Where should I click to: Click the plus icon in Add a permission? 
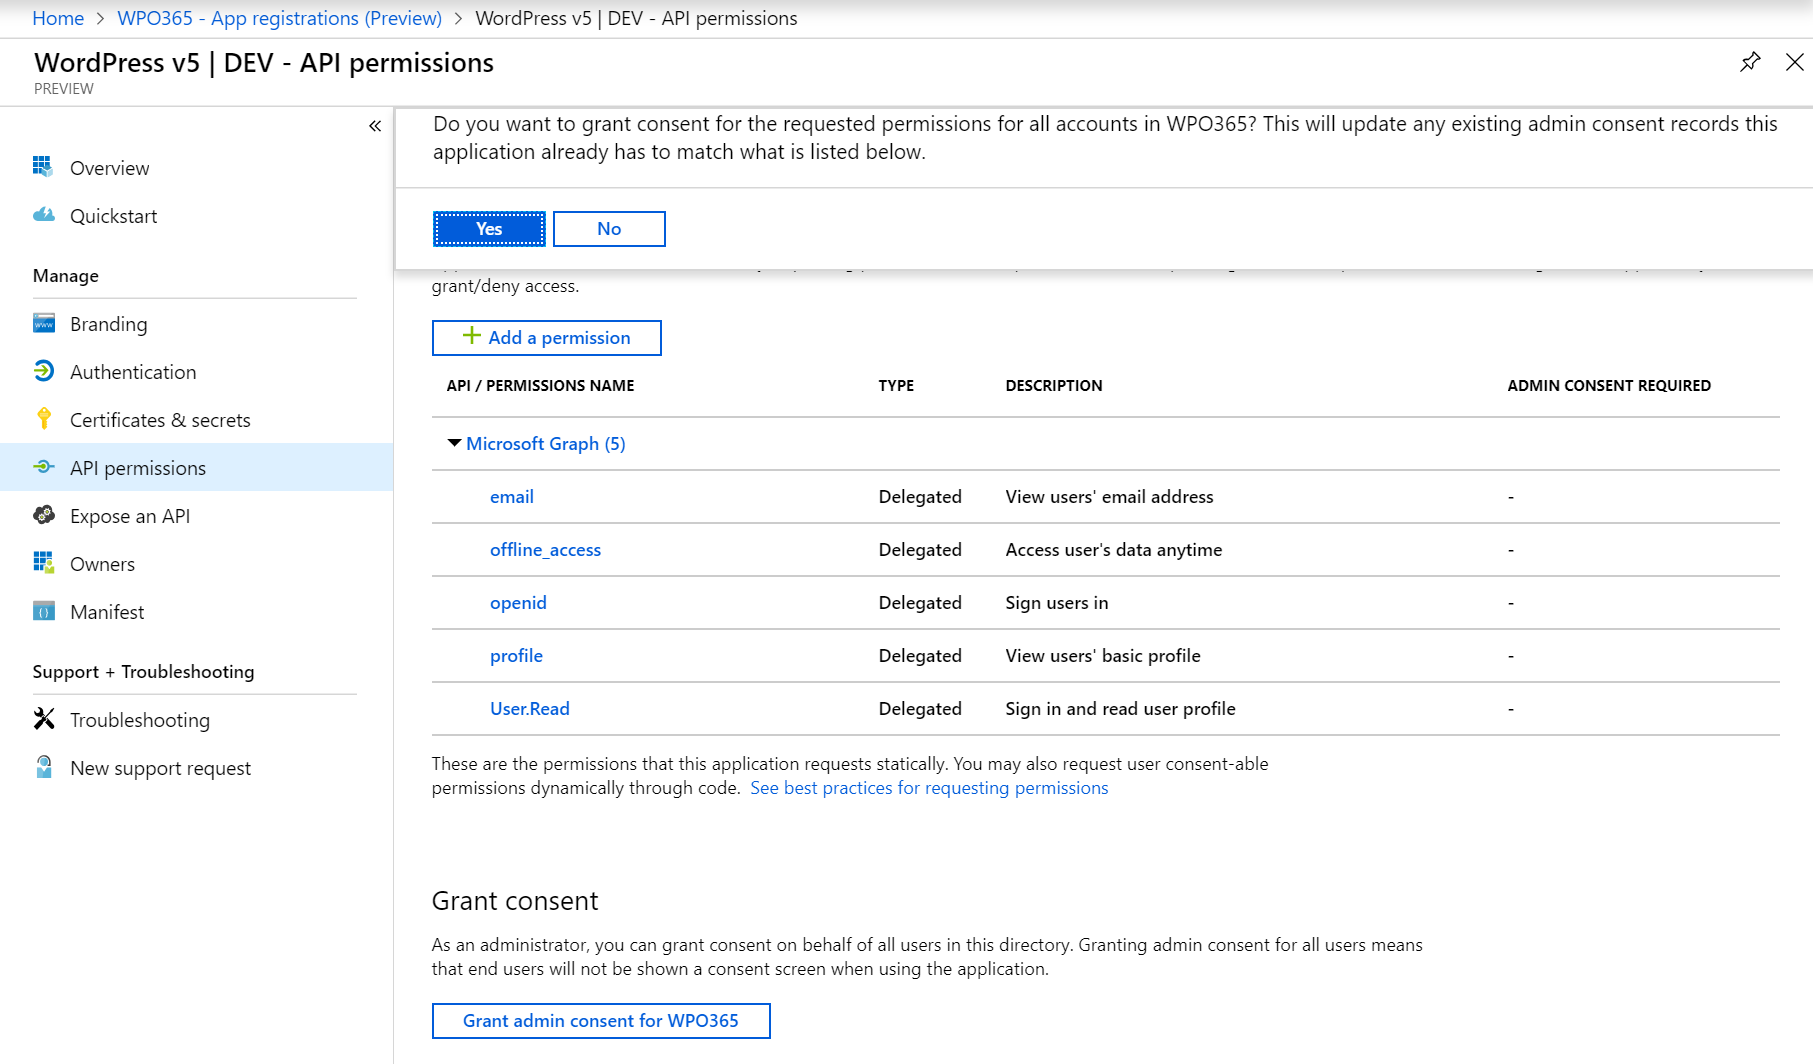point(472,336)
